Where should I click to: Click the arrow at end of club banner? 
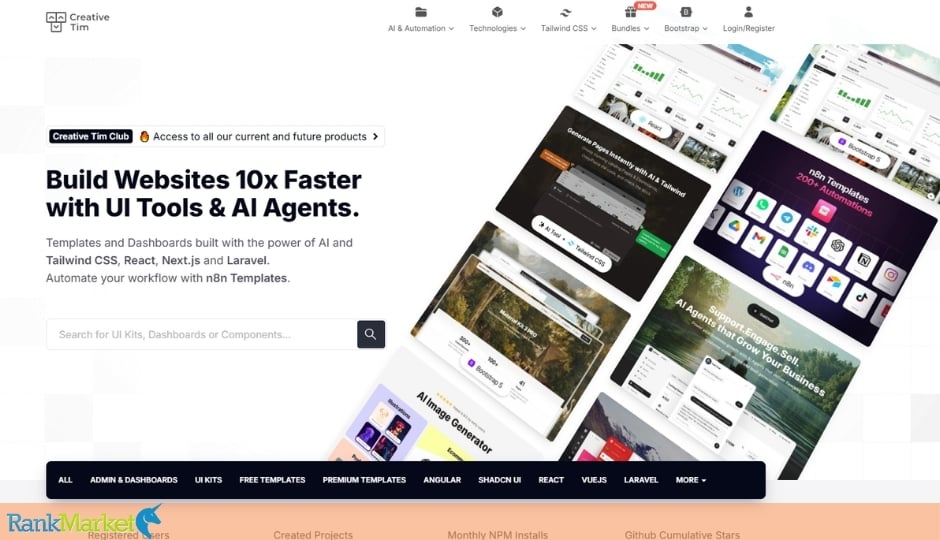[375, 137]
